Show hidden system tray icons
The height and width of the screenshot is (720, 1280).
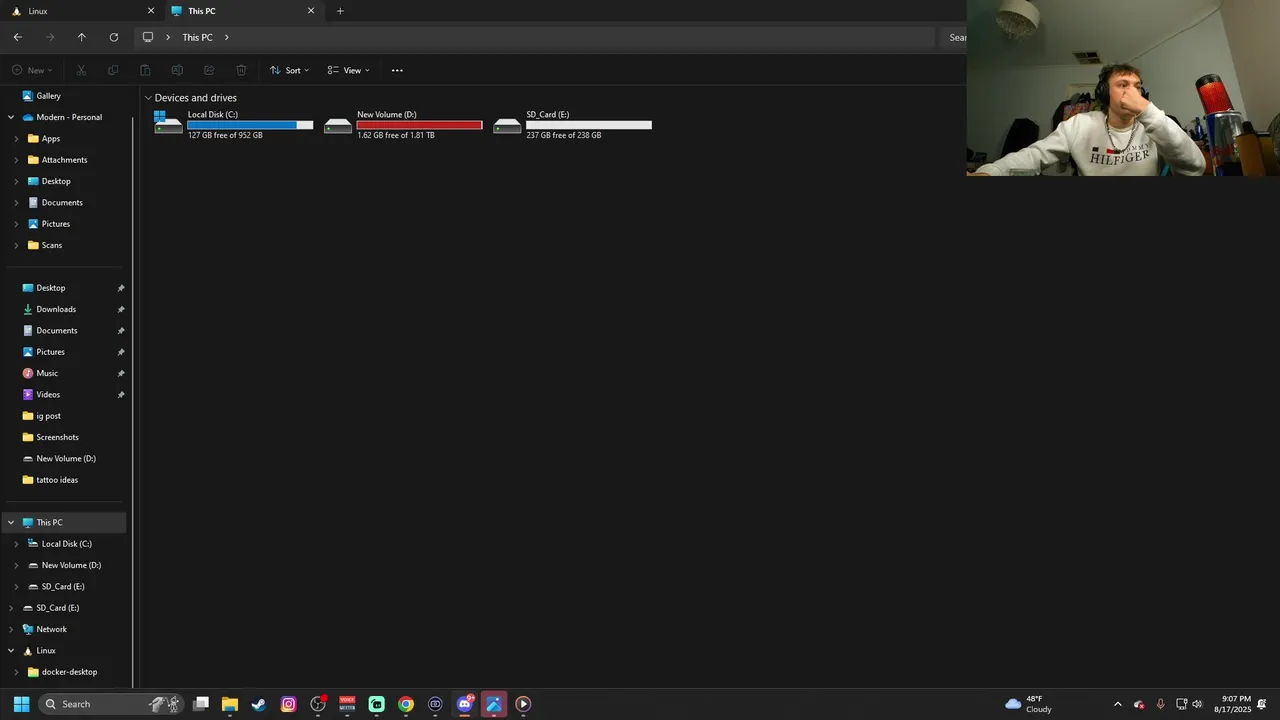1118,704
